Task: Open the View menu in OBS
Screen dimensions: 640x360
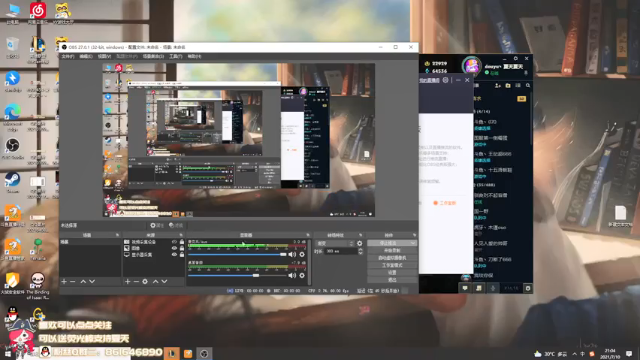Action: 104,56
